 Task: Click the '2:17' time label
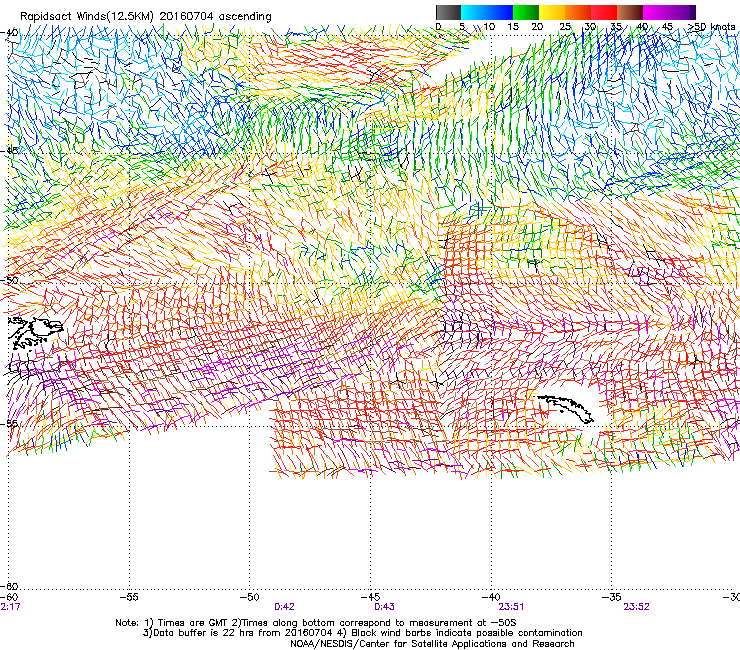click(10, 607)
